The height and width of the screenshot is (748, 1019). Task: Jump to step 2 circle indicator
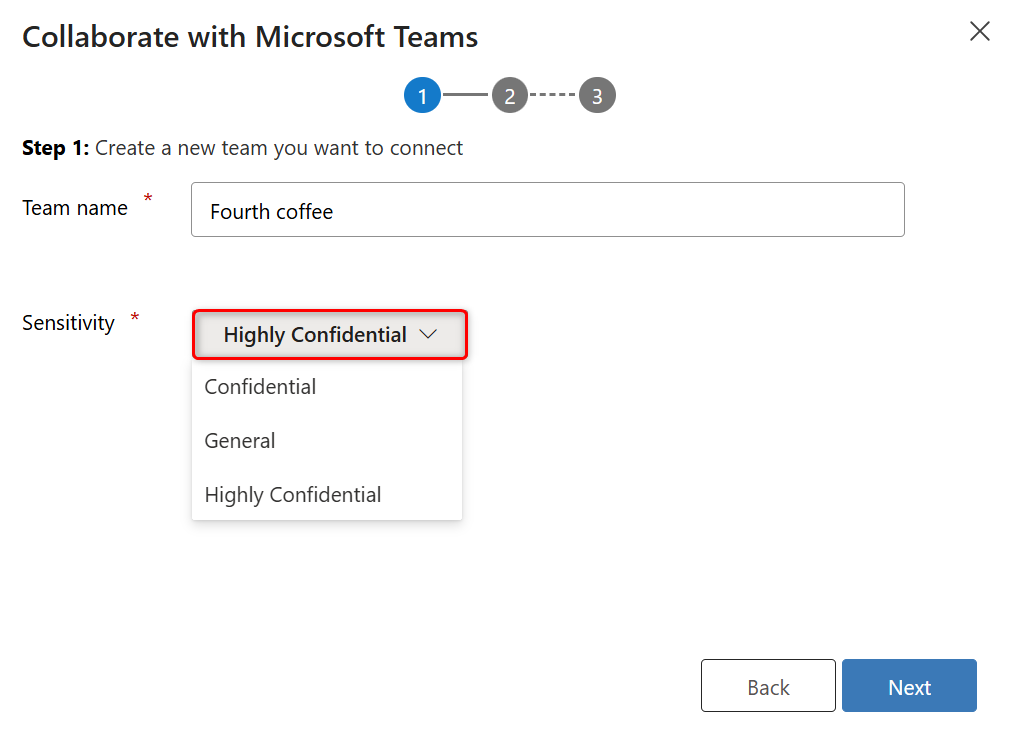click(x=509, y=96)
